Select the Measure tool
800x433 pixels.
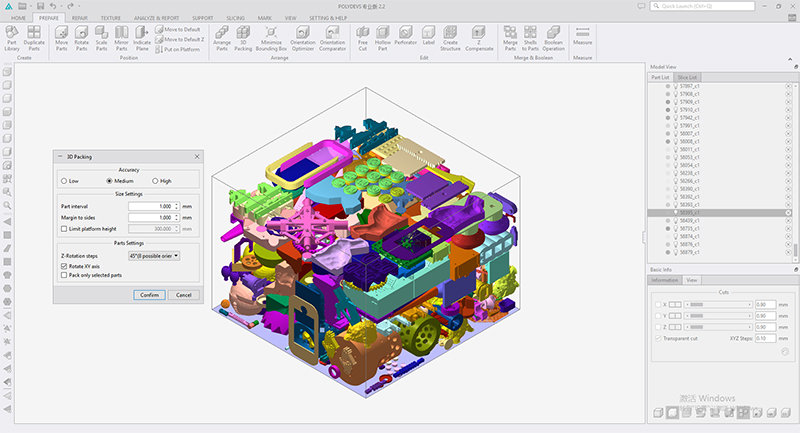point(582,36)
